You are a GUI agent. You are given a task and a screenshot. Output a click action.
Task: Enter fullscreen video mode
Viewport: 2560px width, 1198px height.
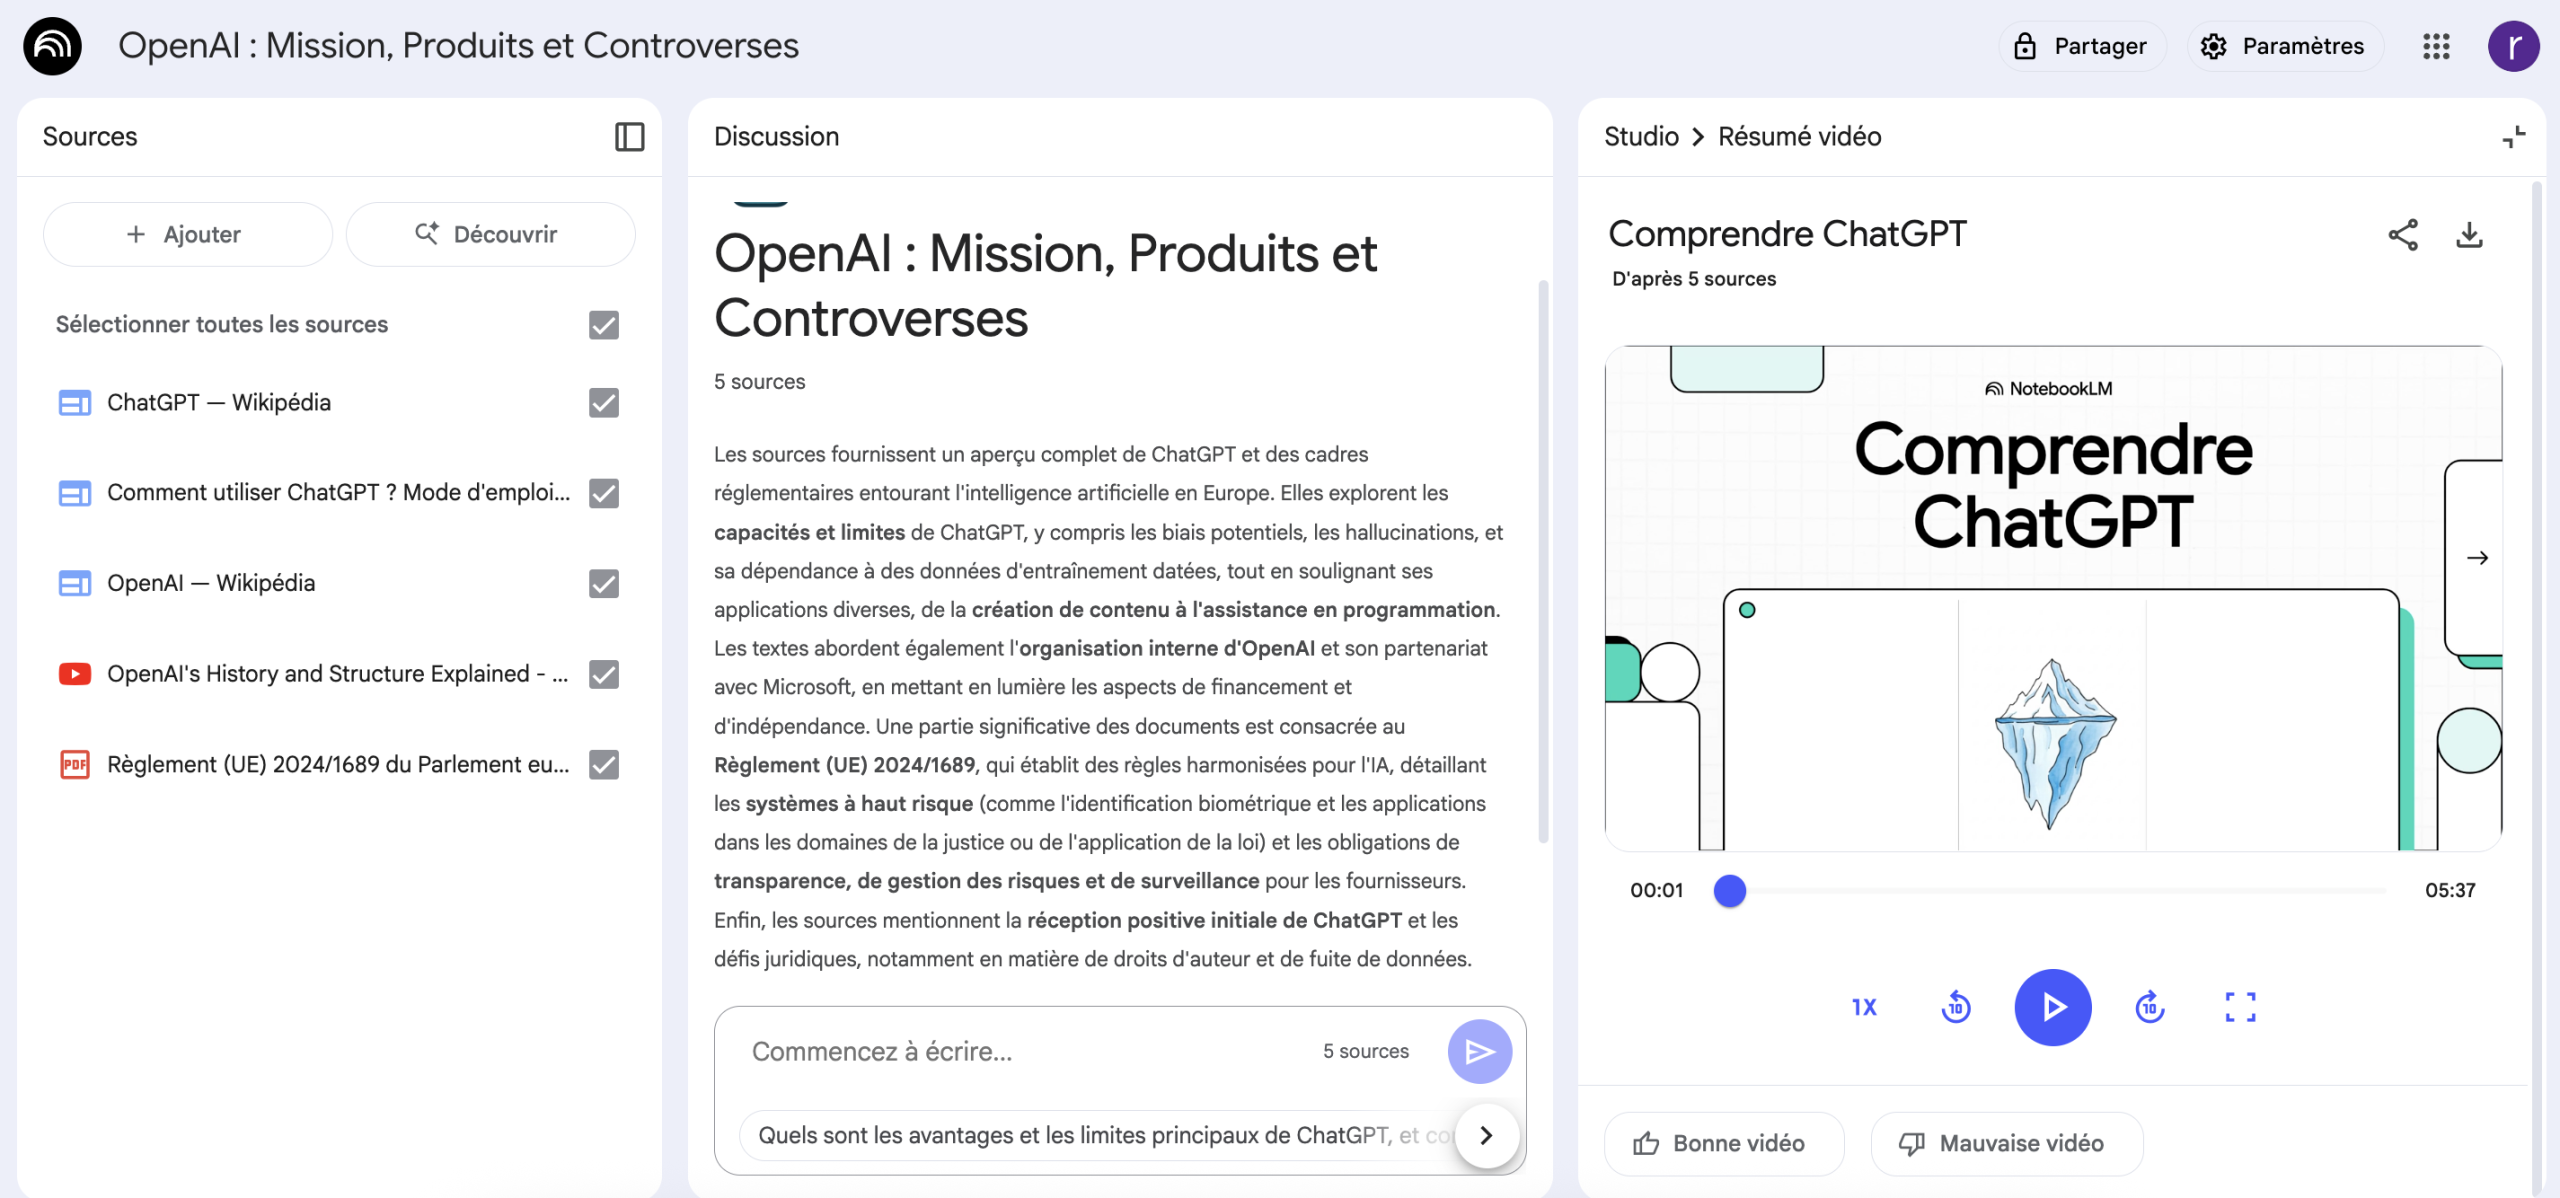click(2240, 1007)
